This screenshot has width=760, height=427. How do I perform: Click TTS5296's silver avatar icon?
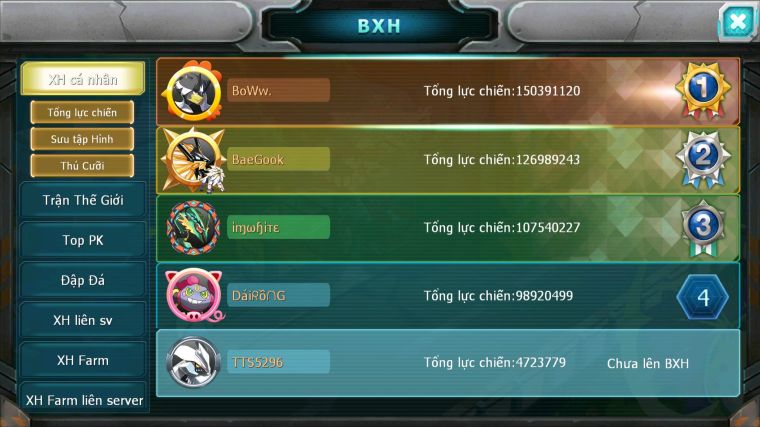[x=193, y=362]
